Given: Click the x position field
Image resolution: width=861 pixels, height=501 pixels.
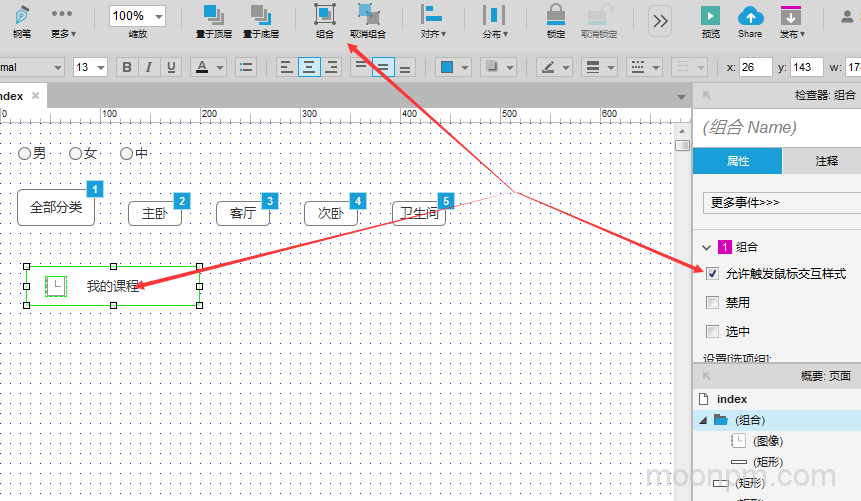Looking at the screenshot, I should click(x=756, y=67).
